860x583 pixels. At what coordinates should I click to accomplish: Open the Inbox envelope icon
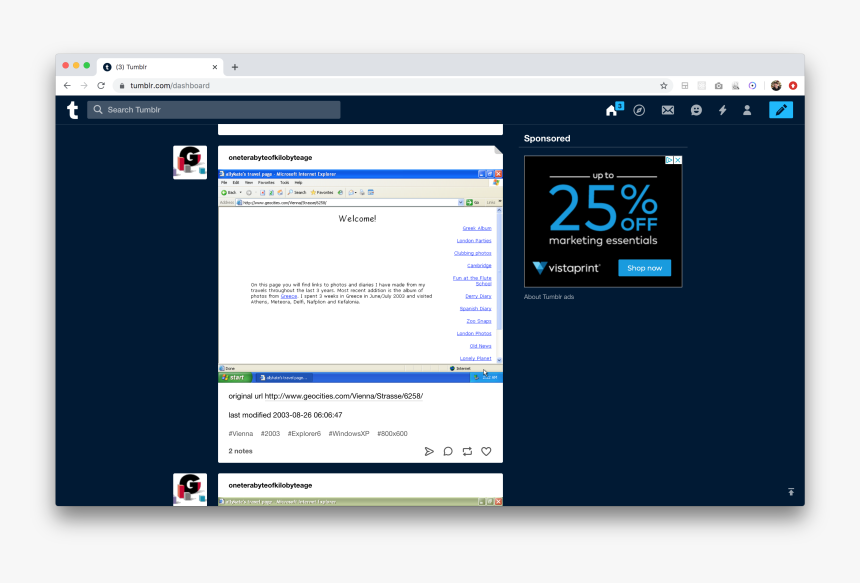tap(668, 110)
